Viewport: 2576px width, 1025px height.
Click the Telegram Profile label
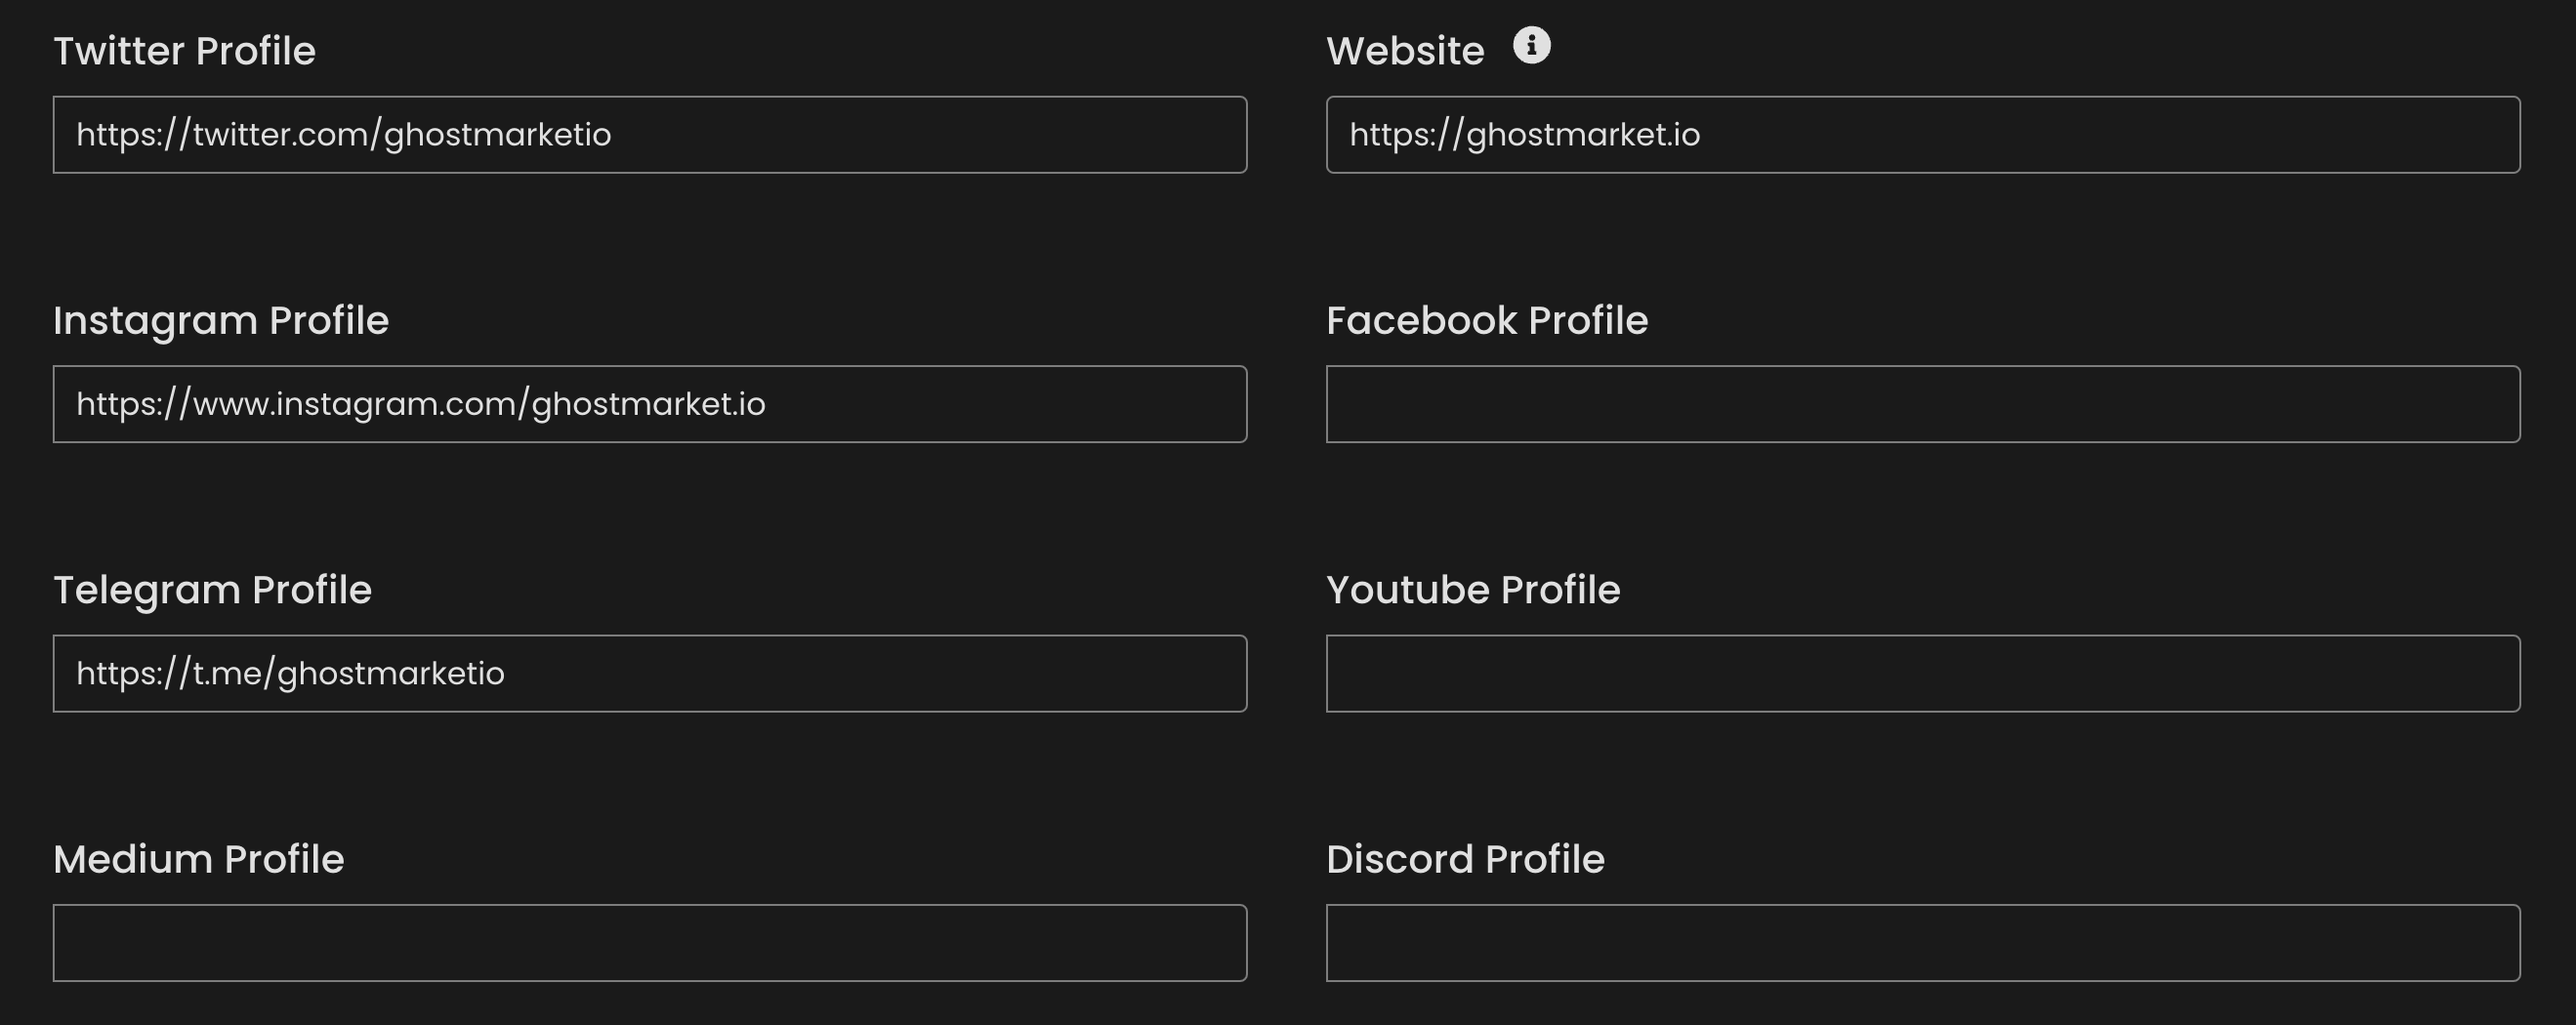212,590
